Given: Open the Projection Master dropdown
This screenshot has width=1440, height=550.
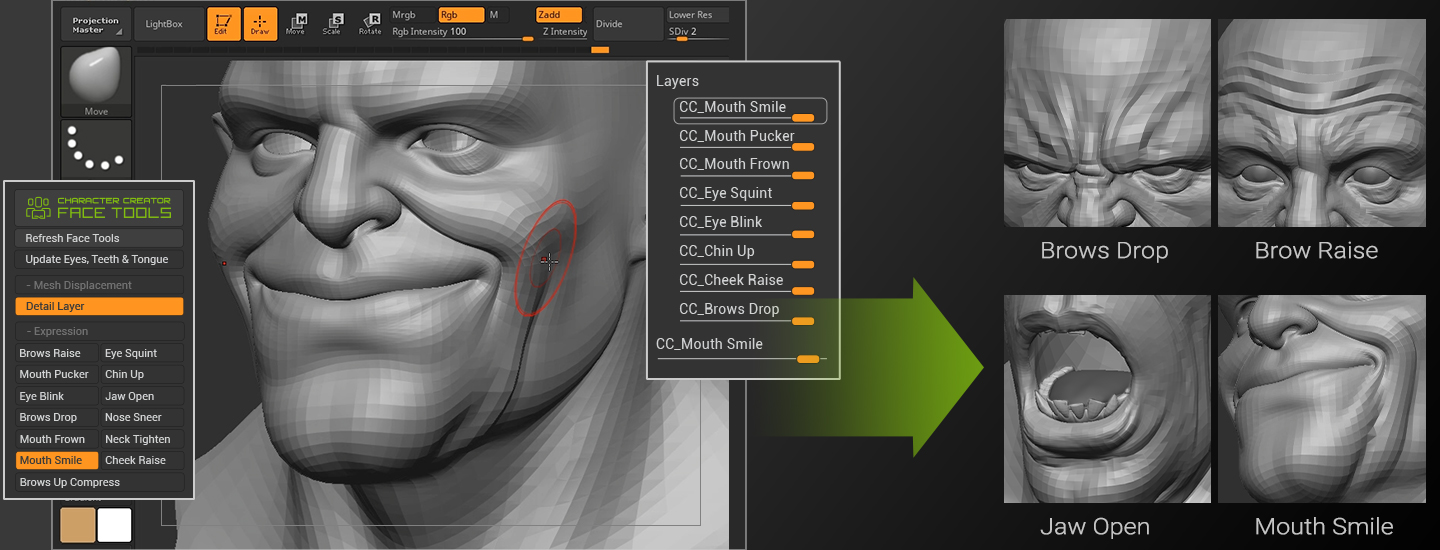Looking at the screenshot, I should (x=95, y=25).
